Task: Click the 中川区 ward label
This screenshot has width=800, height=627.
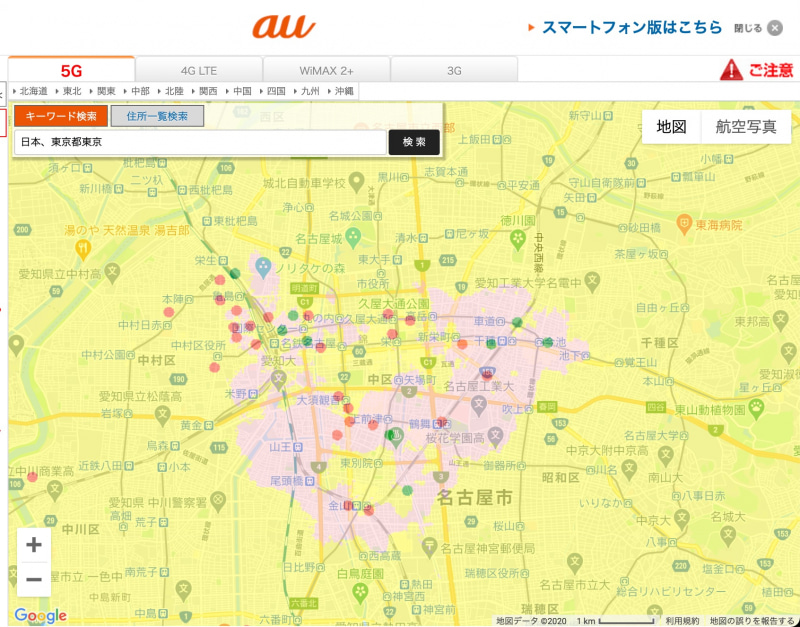Action: pos(81,530)
